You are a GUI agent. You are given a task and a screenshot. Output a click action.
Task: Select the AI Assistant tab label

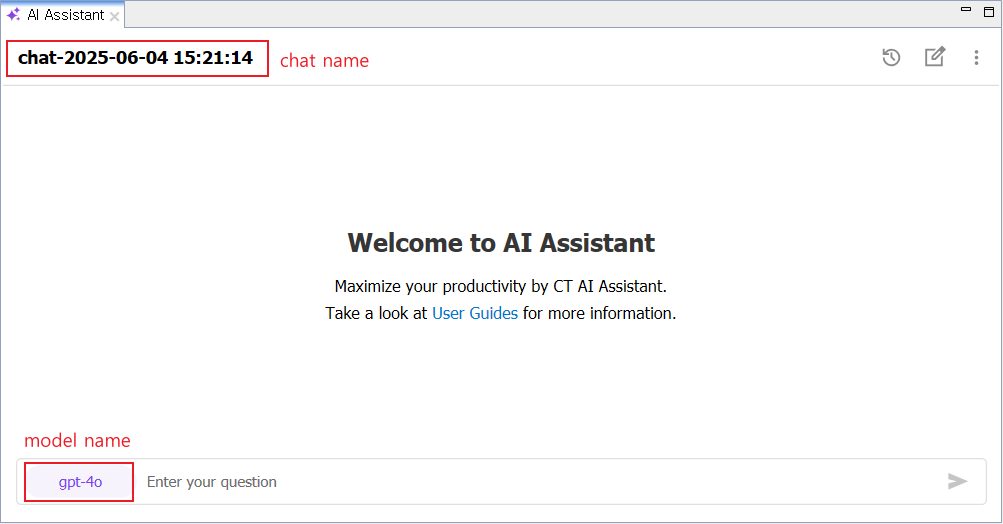pos(65,15)
